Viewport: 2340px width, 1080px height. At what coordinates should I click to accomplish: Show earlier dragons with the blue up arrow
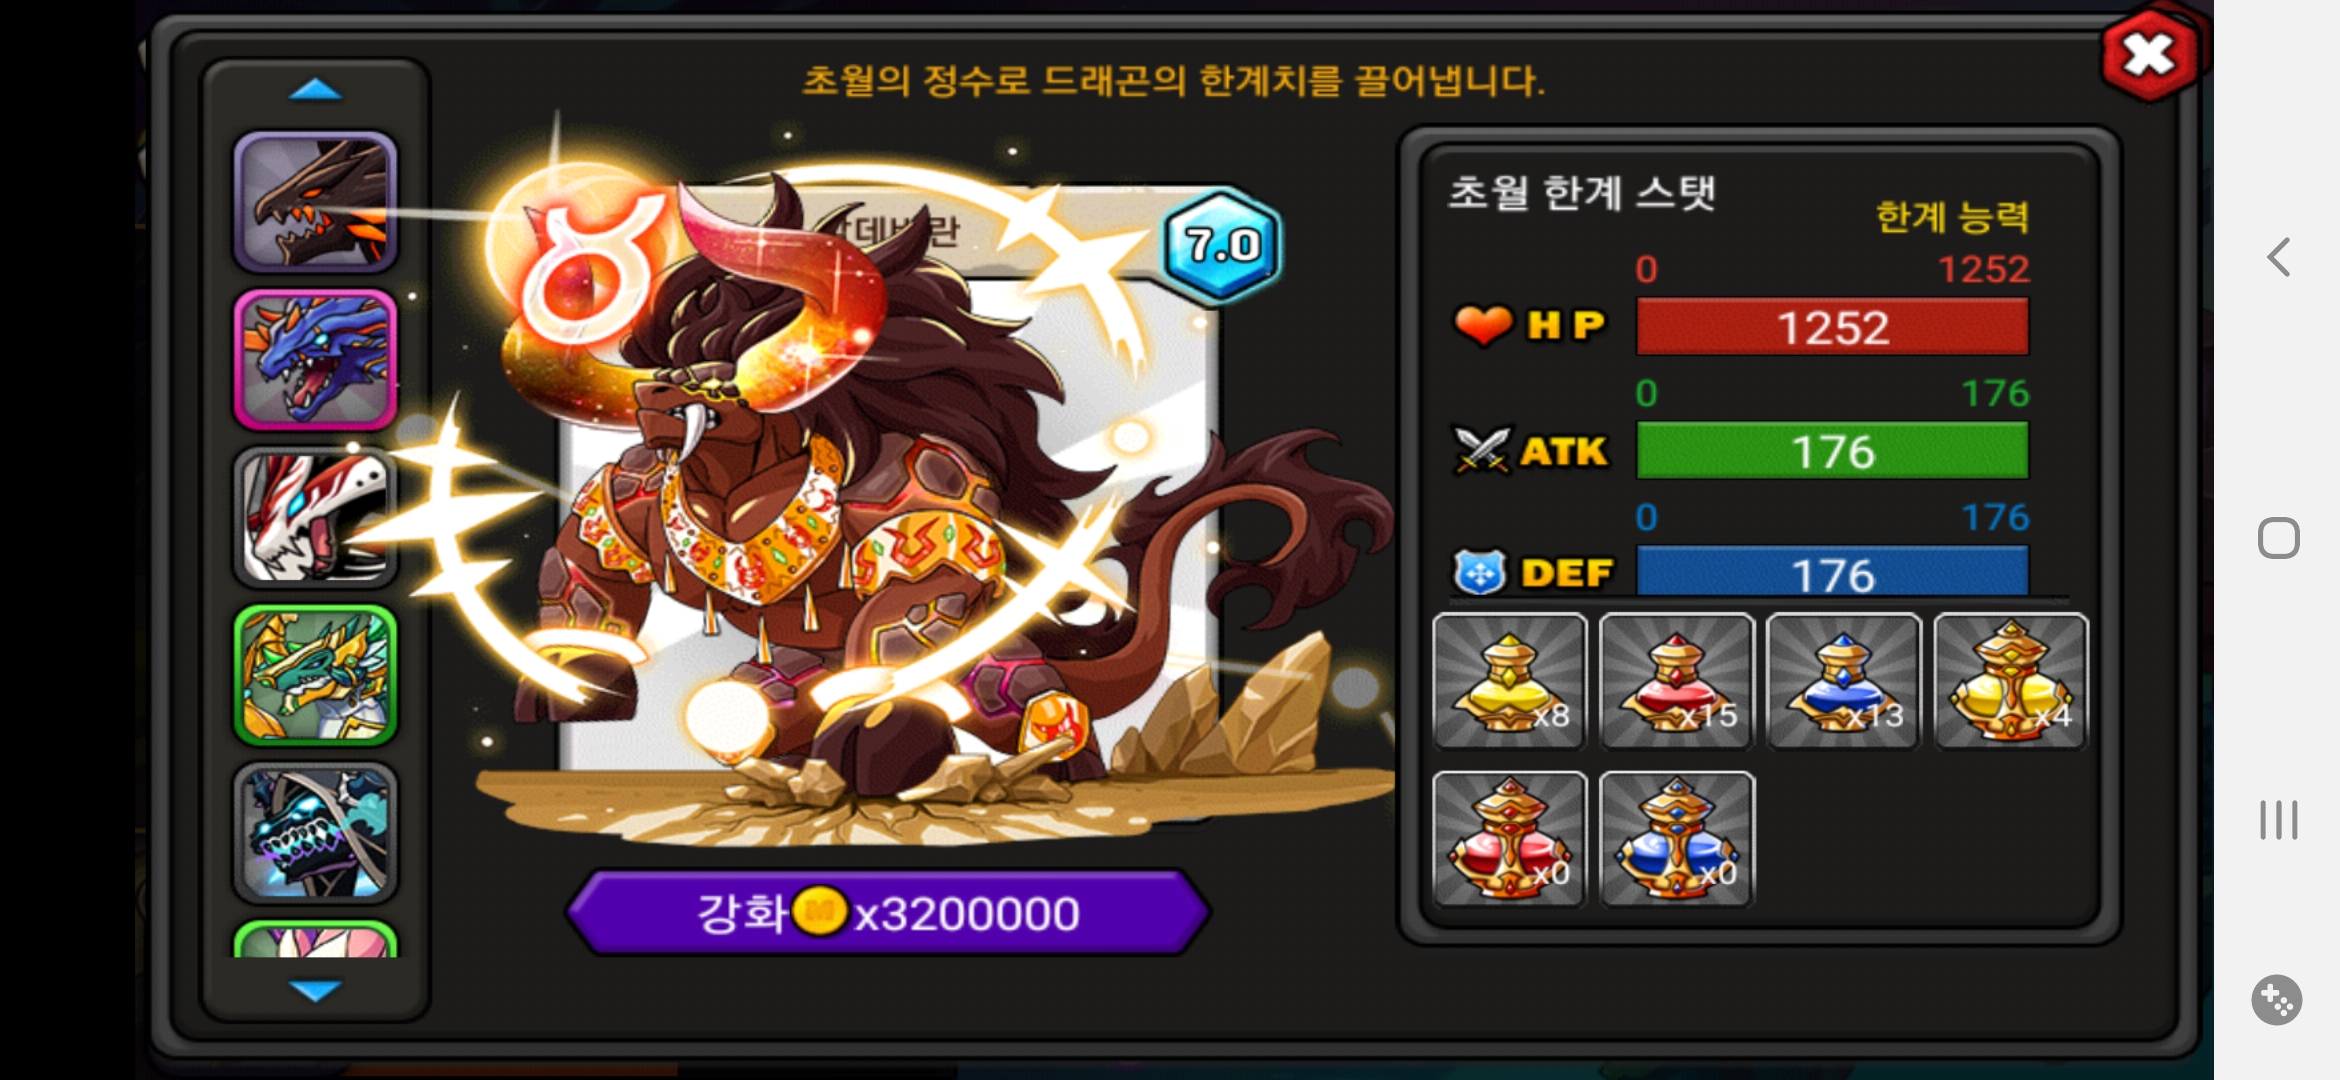click(x=315, y=90)
